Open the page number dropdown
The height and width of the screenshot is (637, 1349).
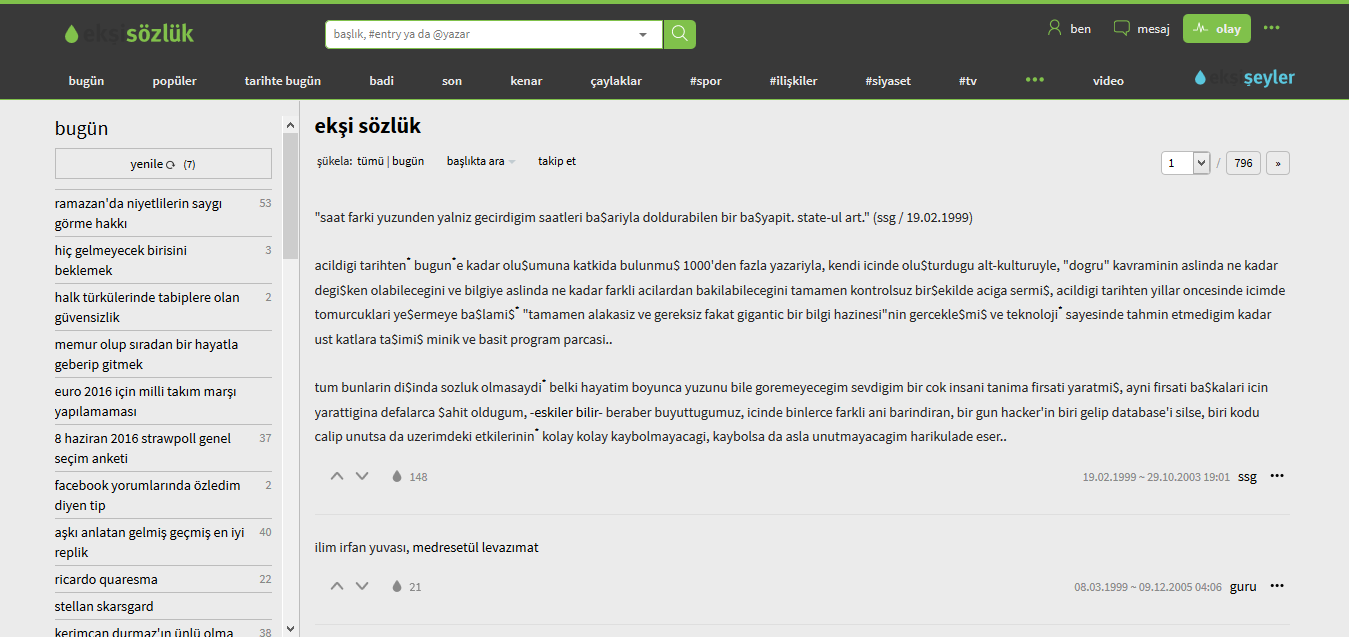1186,163
